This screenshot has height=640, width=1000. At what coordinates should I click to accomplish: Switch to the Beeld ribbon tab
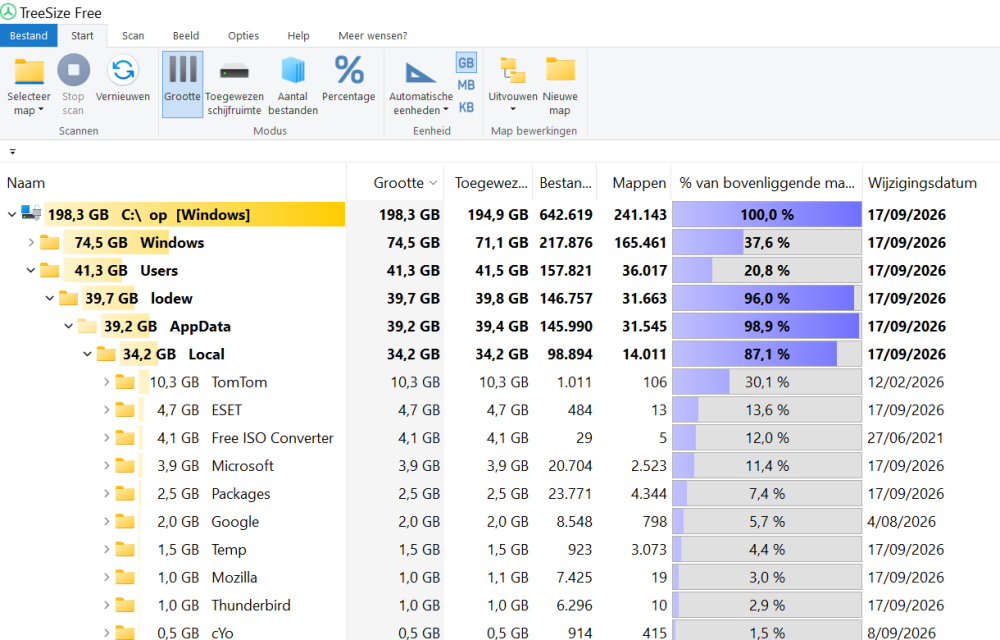coord(186,36)
